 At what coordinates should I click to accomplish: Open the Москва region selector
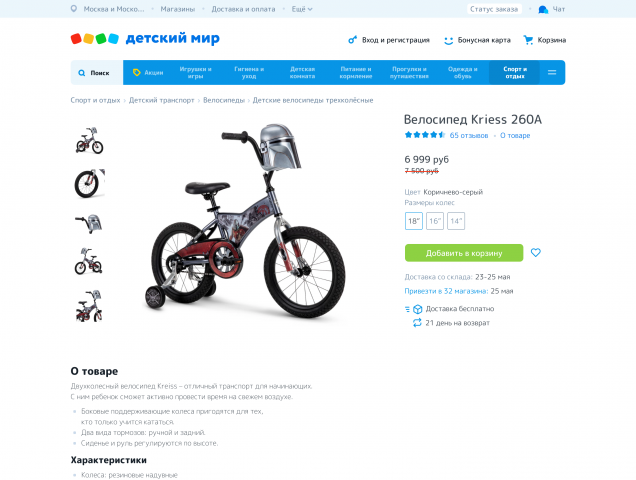(x=114, y=9)
